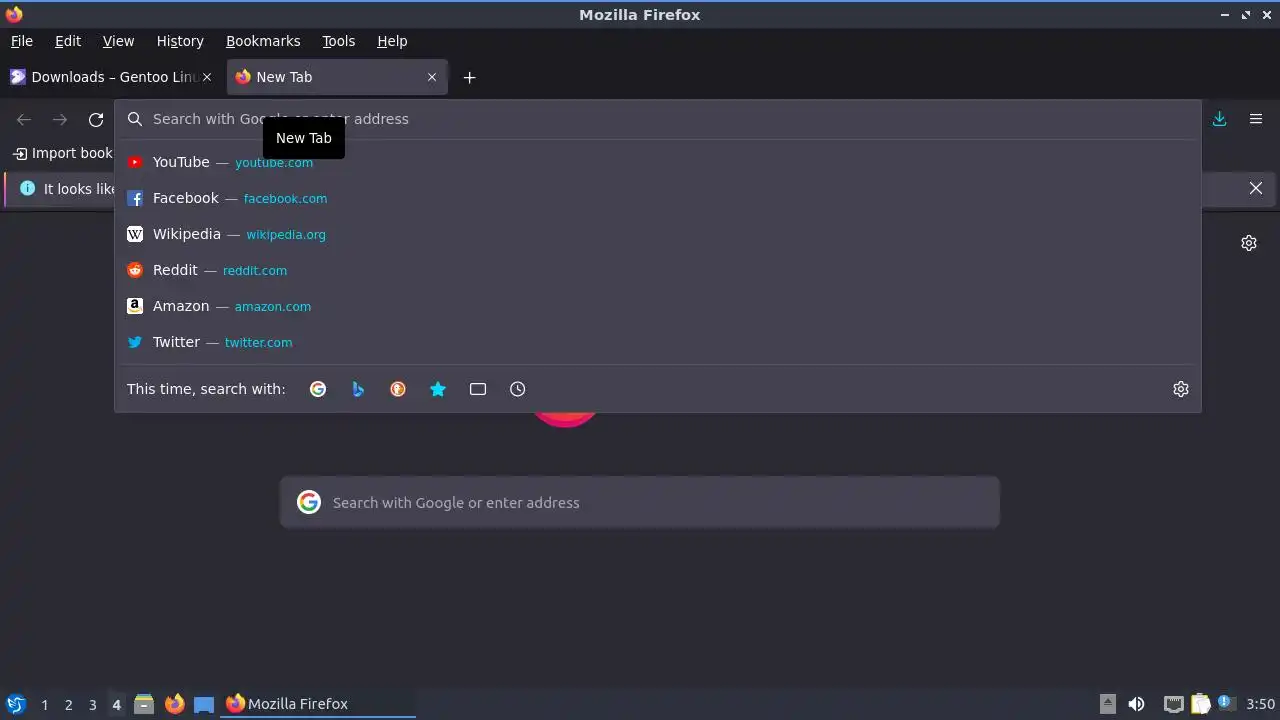This screenshot has width=1280, height=720.
Task: Click the clipboard tray icon
Action: pyautogui.click(x=1200, y=704)
